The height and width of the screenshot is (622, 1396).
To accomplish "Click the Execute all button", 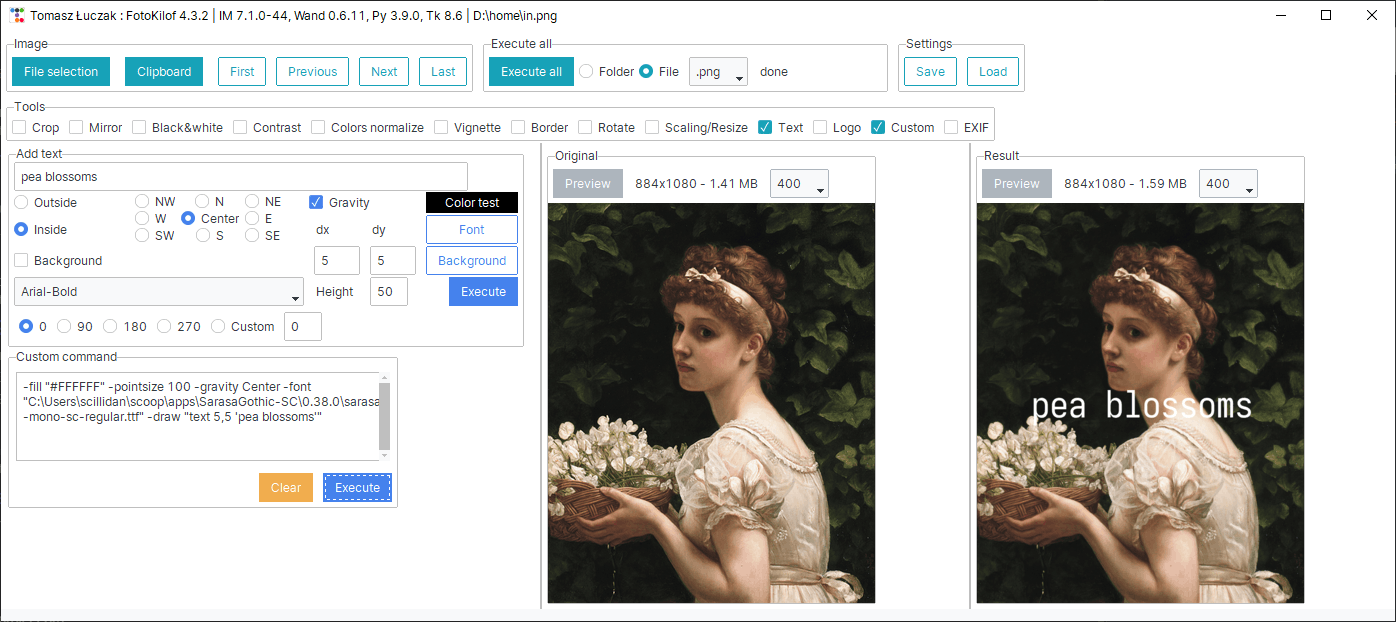I will coord(531,71).
